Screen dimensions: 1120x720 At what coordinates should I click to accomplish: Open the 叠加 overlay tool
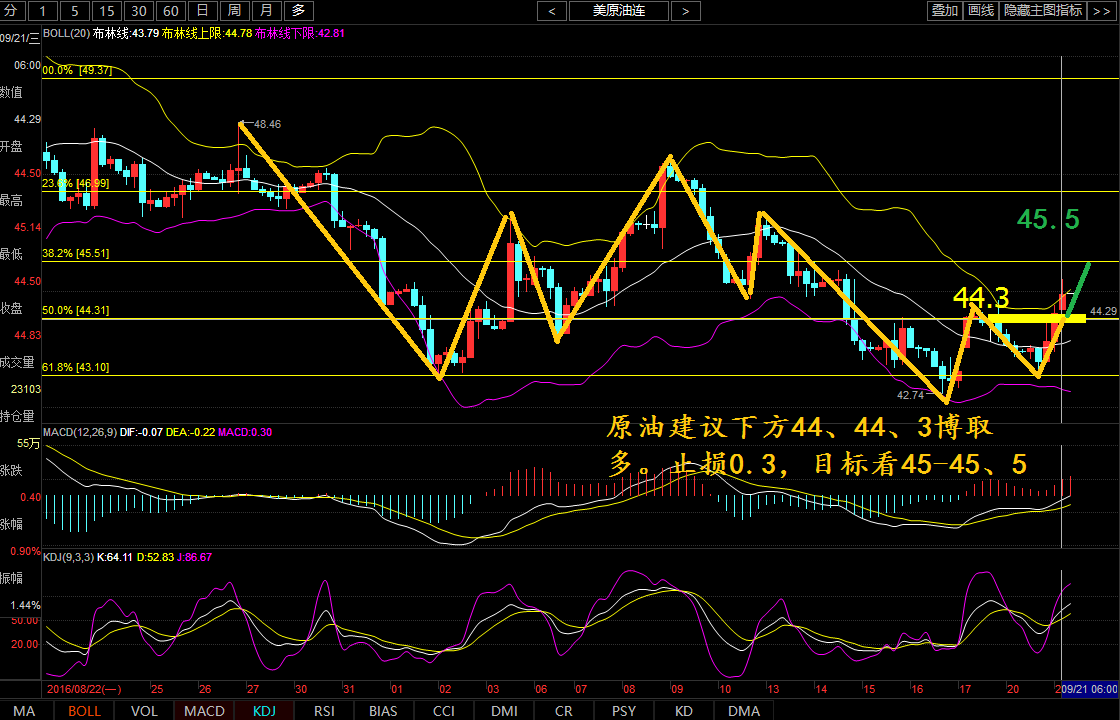click(x=944, y=11)
